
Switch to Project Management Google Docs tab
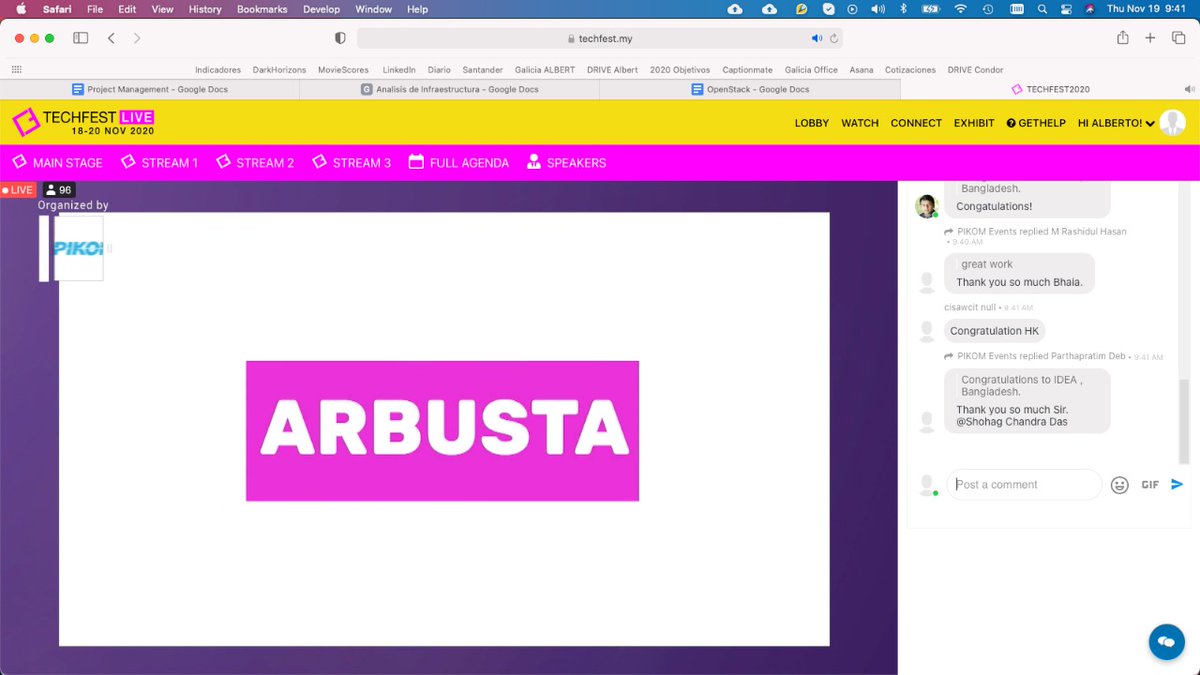coord(150,89)
